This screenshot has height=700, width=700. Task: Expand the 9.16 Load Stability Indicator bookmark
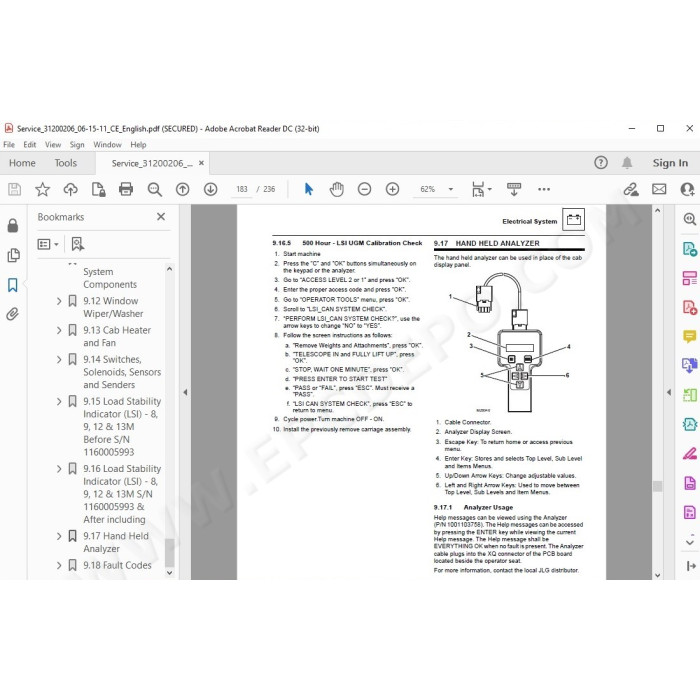(59, 469)
